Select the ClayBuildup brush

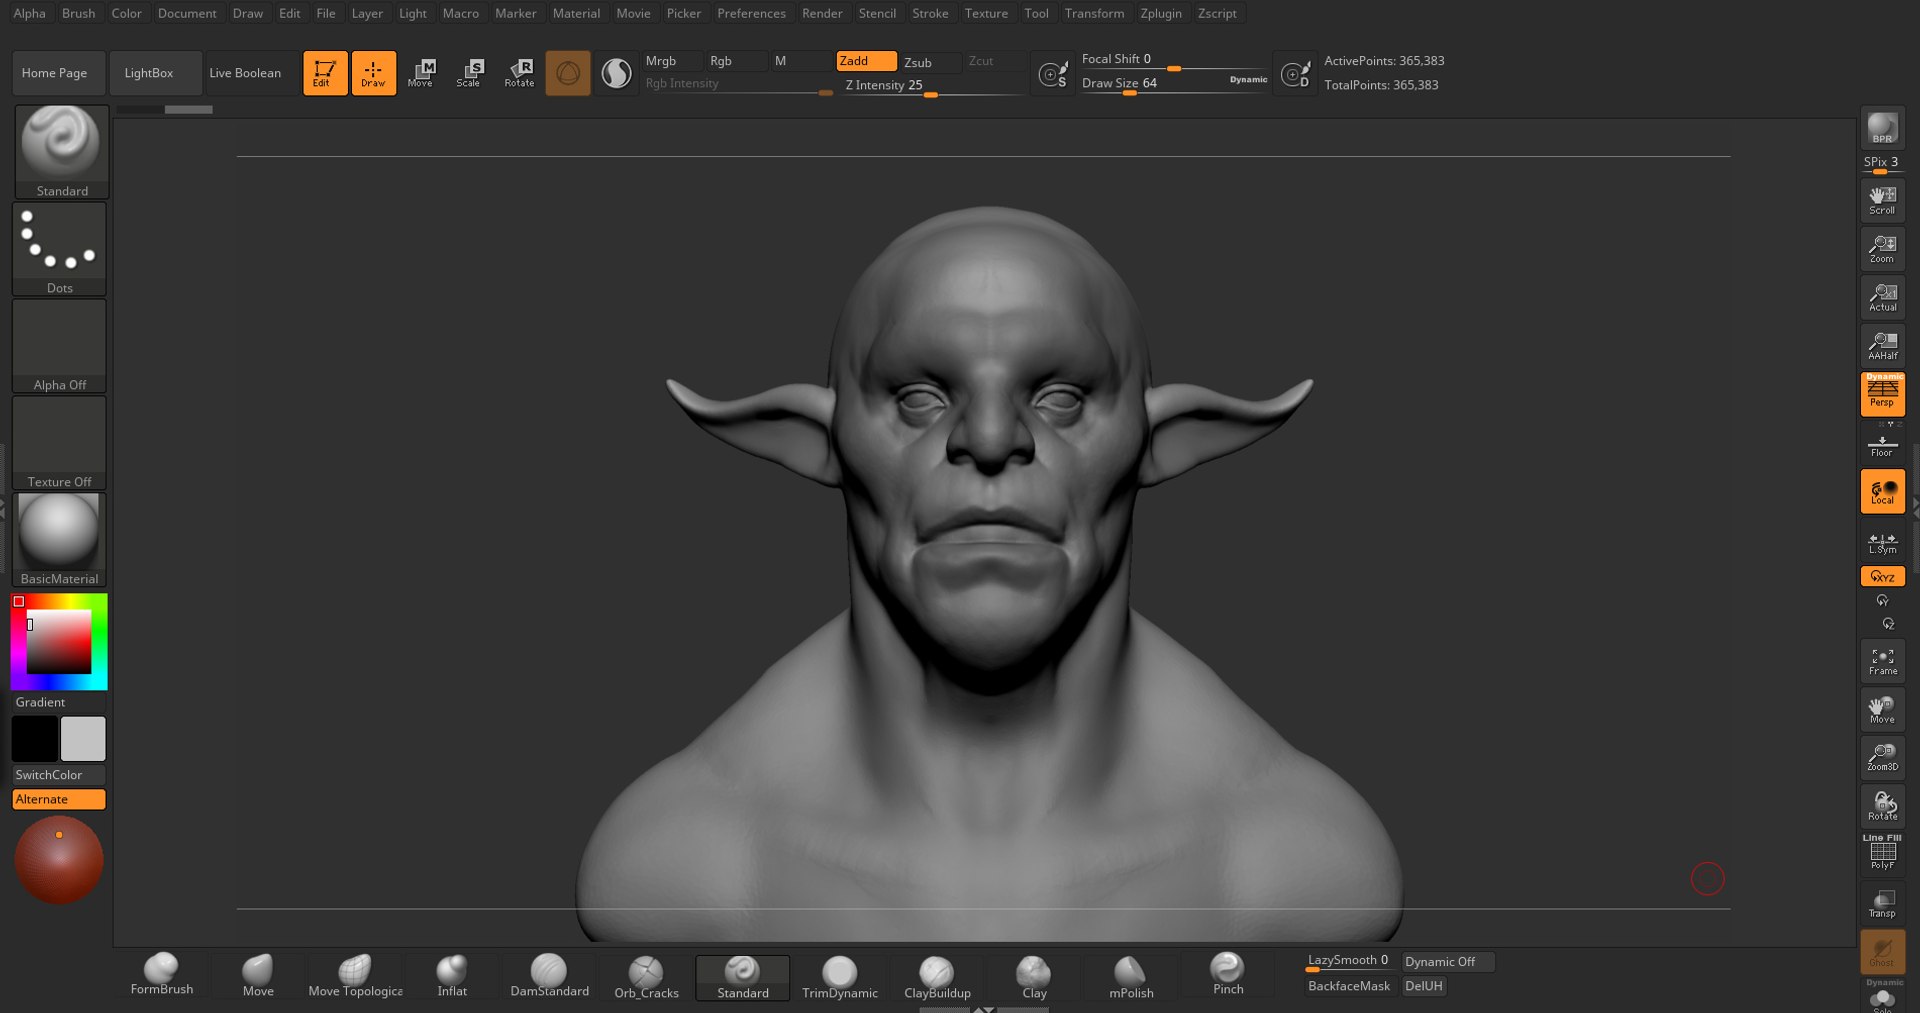click(x=937, y=977)
